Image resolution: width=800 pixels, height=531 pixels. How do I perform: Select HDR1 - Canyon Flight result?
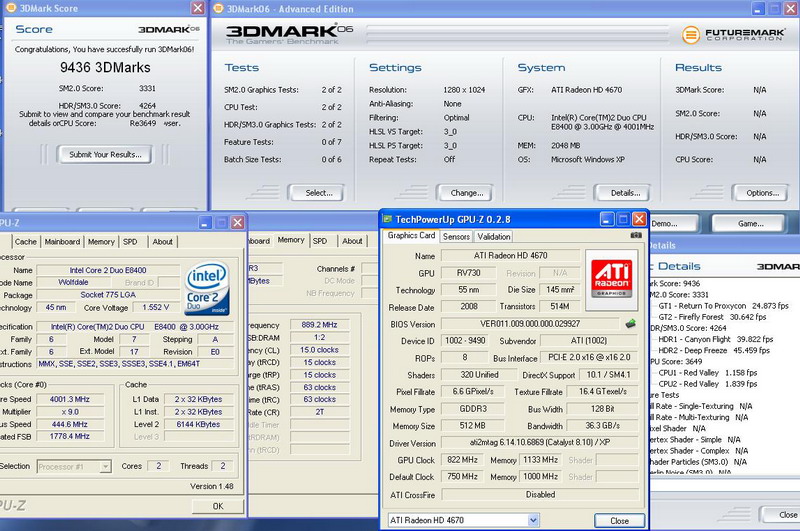(715, 339)
